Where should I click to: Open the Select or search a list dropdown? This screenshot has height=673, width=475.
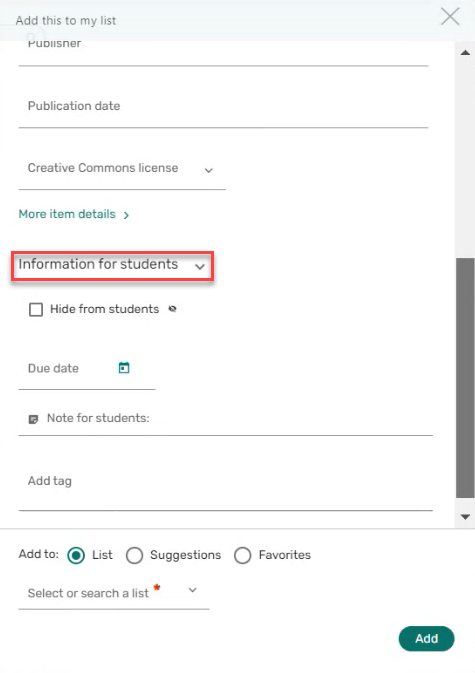pos(114,593)
